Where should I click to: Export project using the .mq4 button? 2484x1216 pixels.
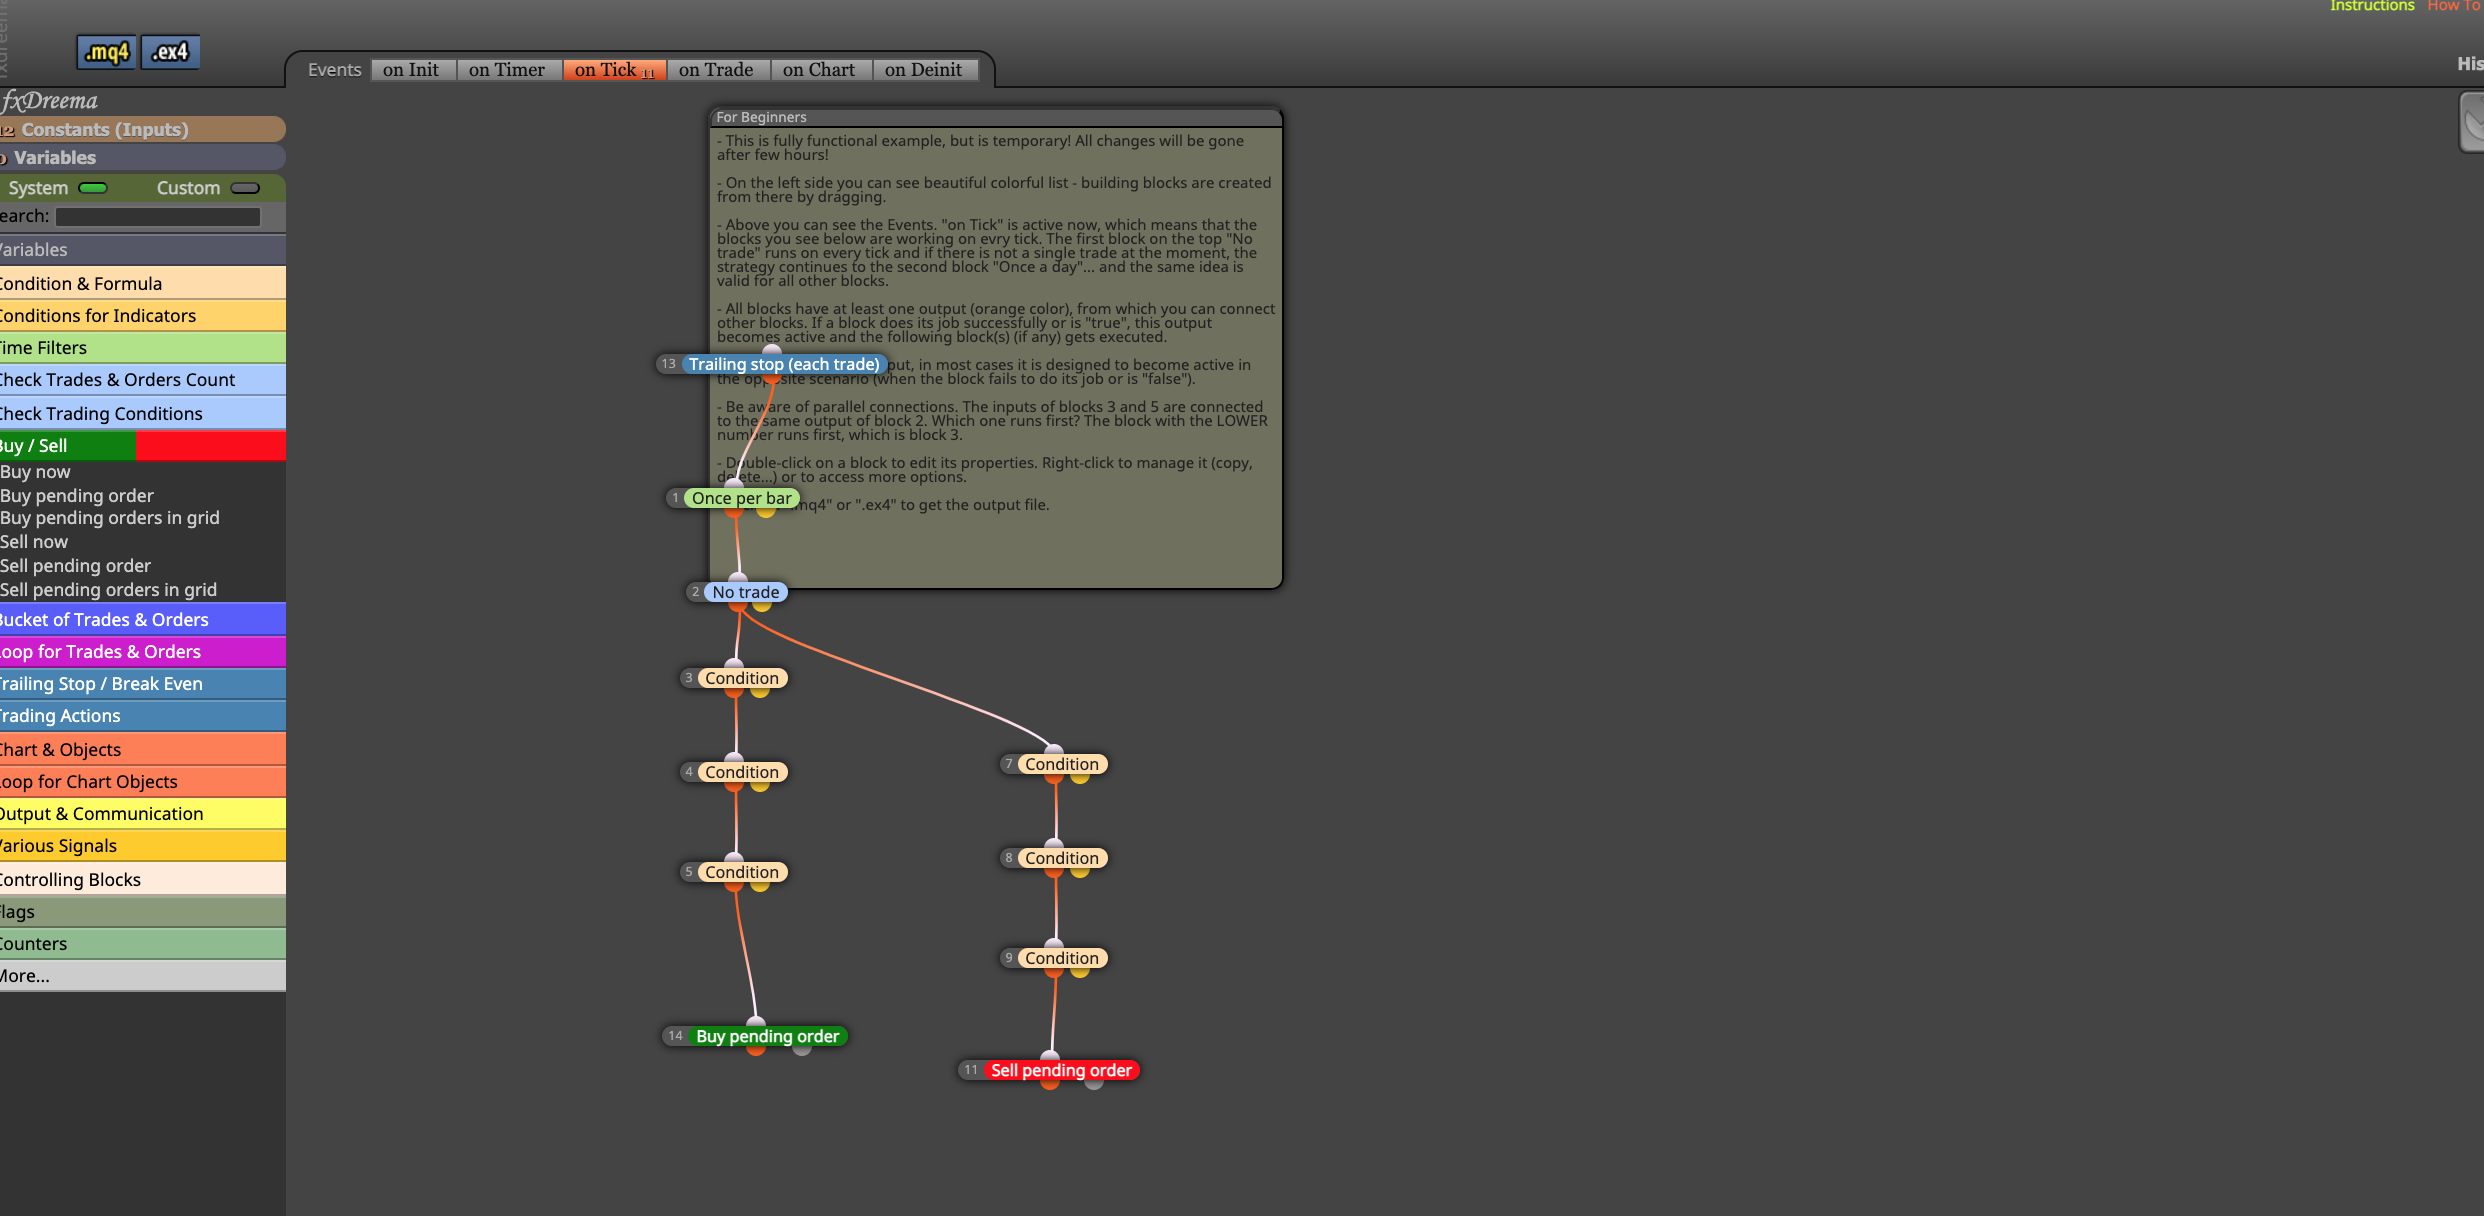point(106,52)
